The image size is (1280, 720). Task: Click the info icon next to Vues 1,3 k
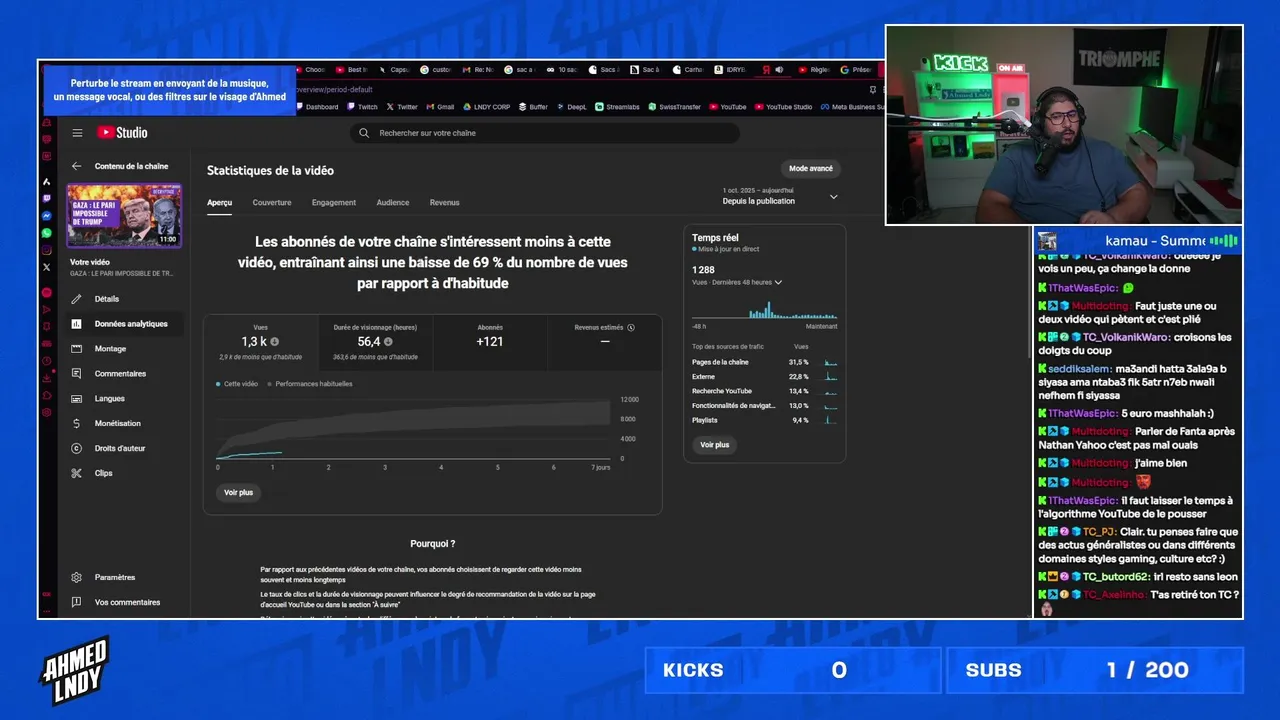coord(275,342)
